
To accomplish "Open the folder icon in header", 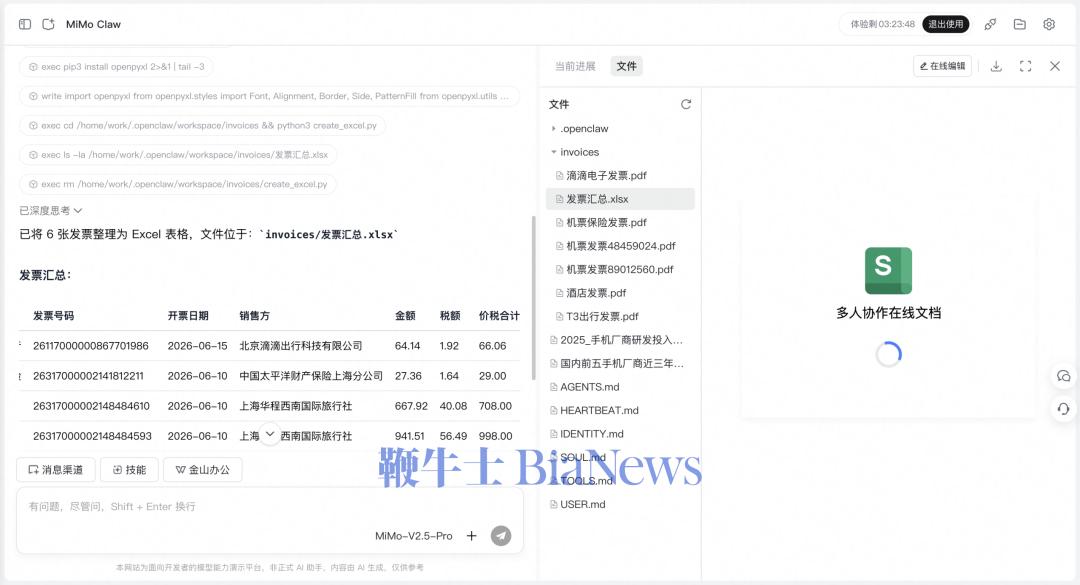I will click(x=1019, y=24).
